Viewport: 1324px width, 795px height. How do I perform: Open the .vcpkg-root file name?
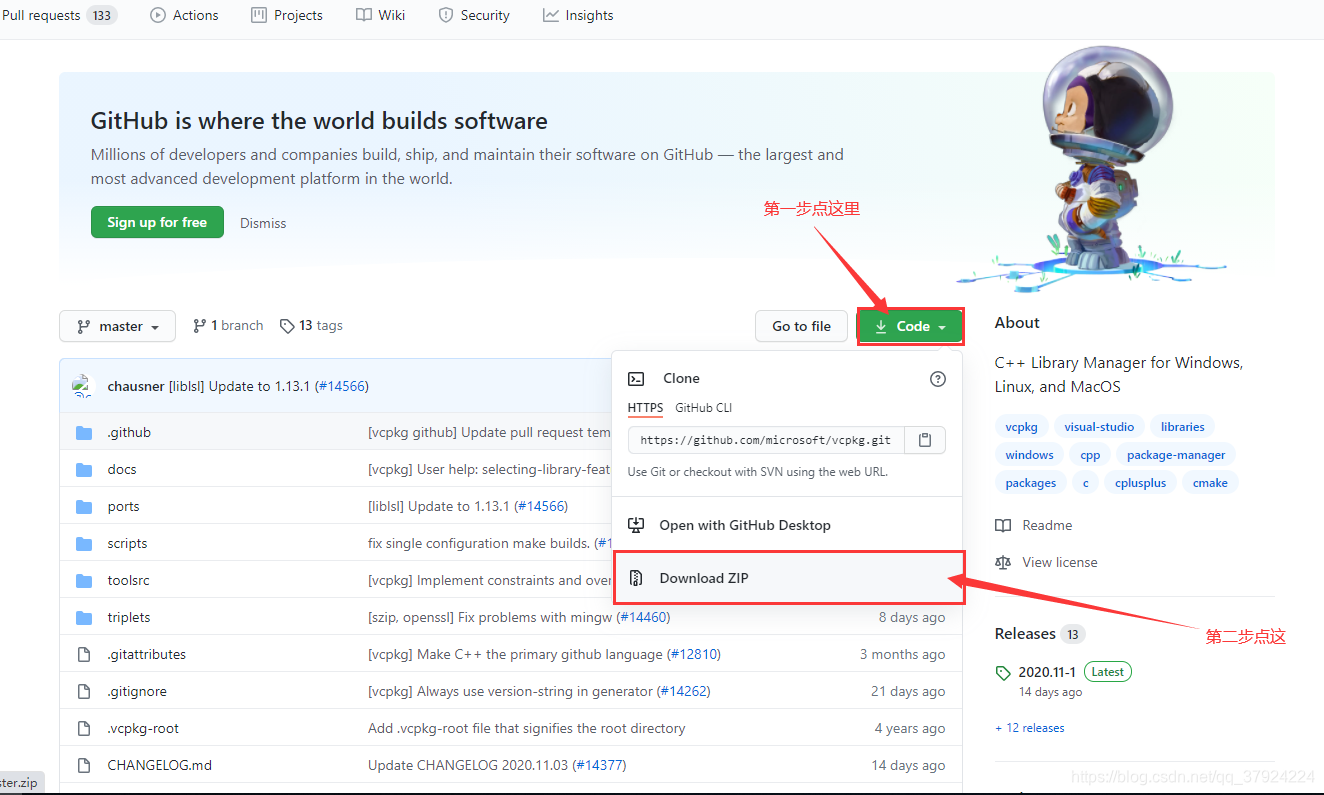(x=144, y=728)
